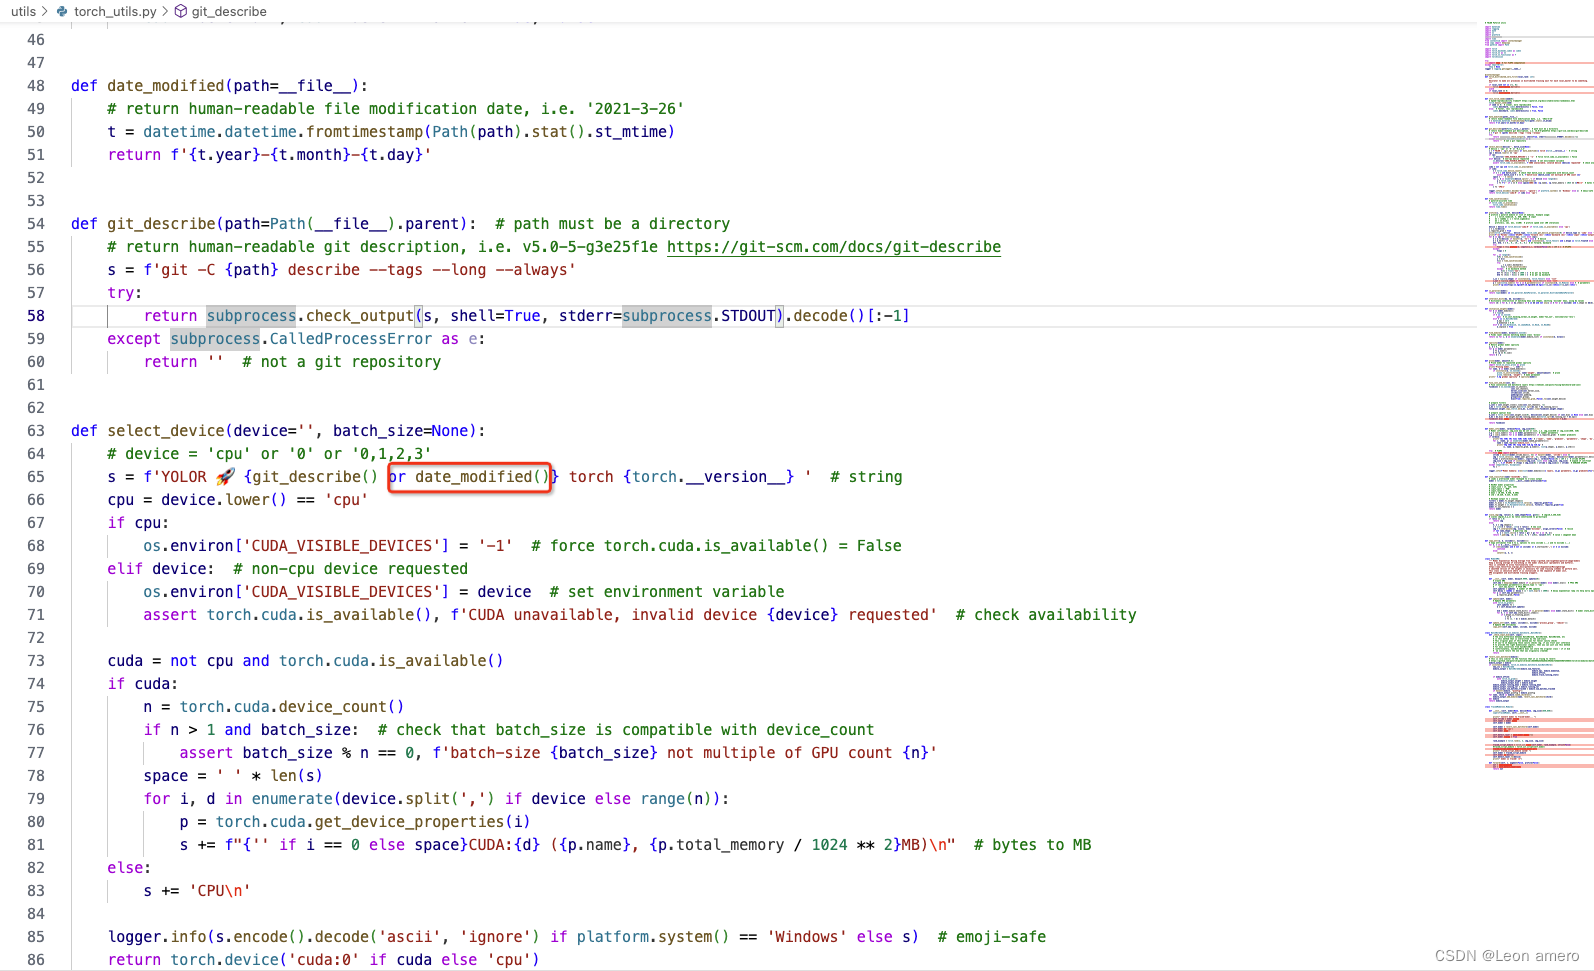Click line number 54 in the gutter
The image size is (1594, 971).
click(x=36, y=224)
